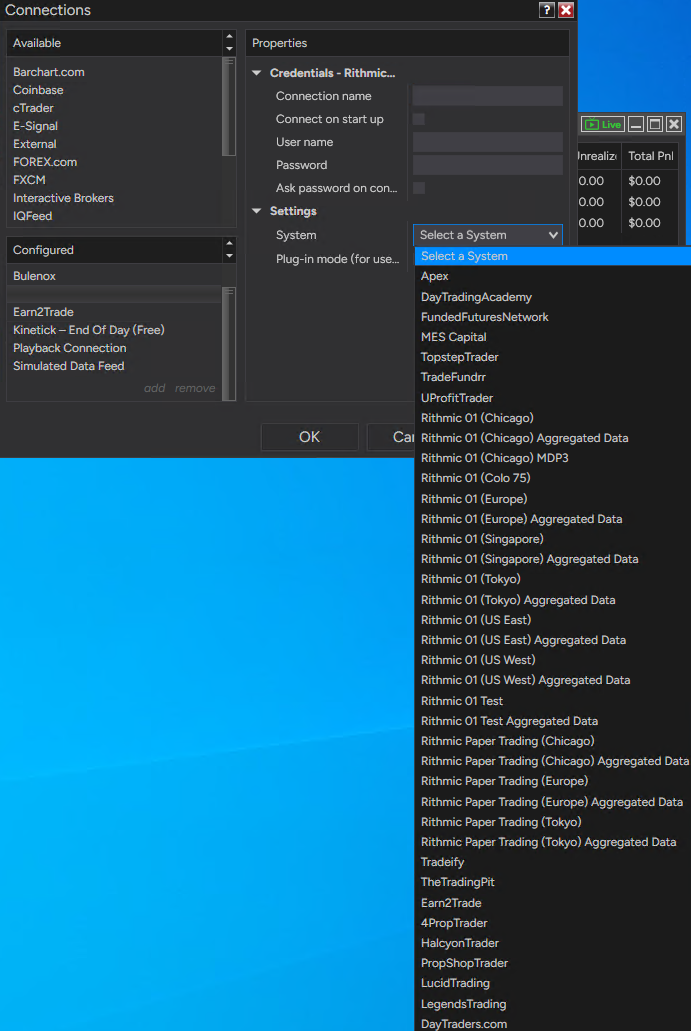Enable Connect on start up checkbox

point(418,119)
